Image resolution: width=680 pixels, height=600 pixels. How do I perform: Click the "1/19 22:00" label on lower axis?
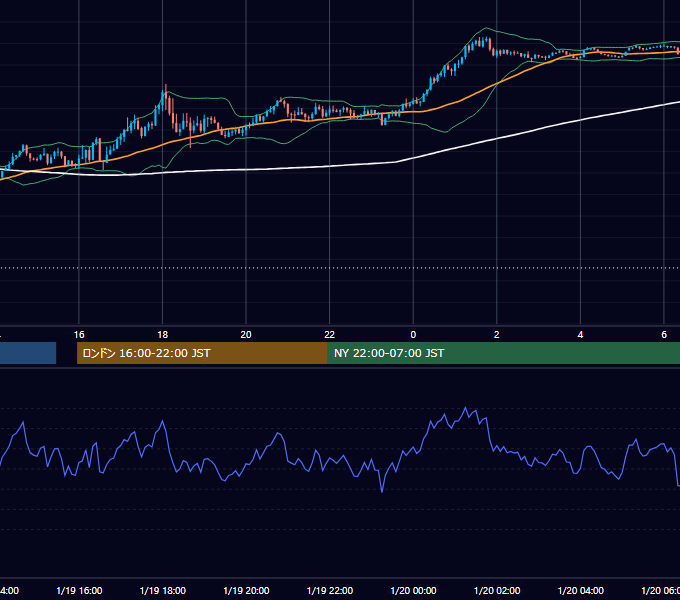(x=330, y=590)
